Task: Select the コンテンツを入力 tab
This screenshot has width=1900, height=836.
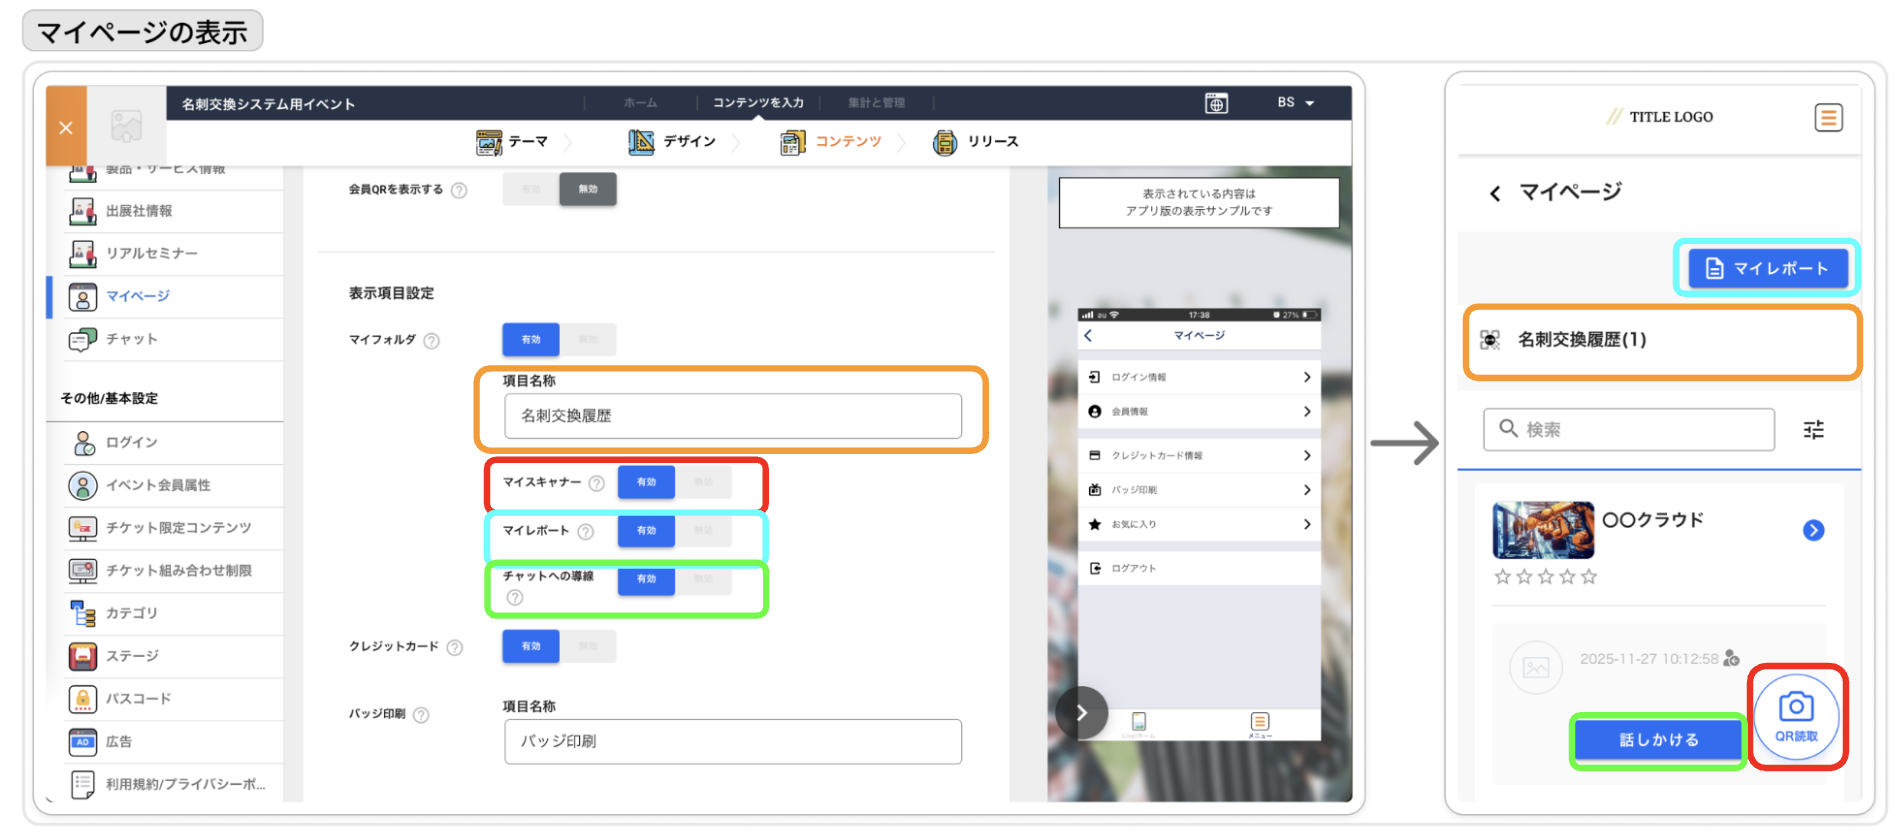Action: pyautogui.click(x=758, y=103)
